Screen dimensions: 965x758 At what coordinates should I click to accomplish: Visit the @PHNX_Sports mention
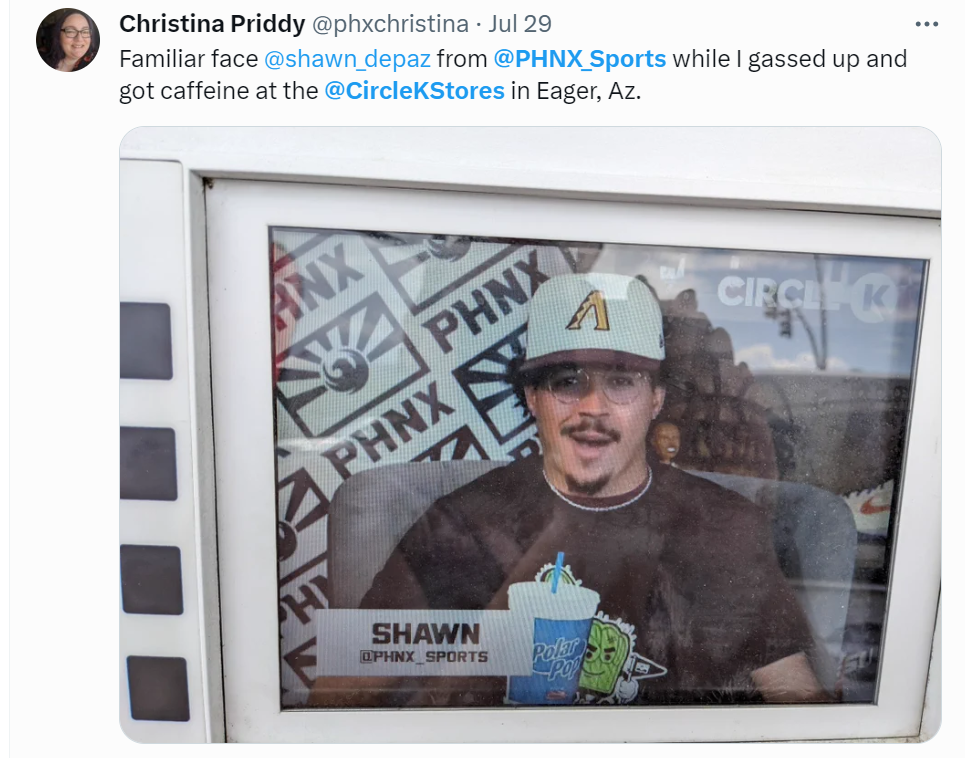tap(580, 59)
